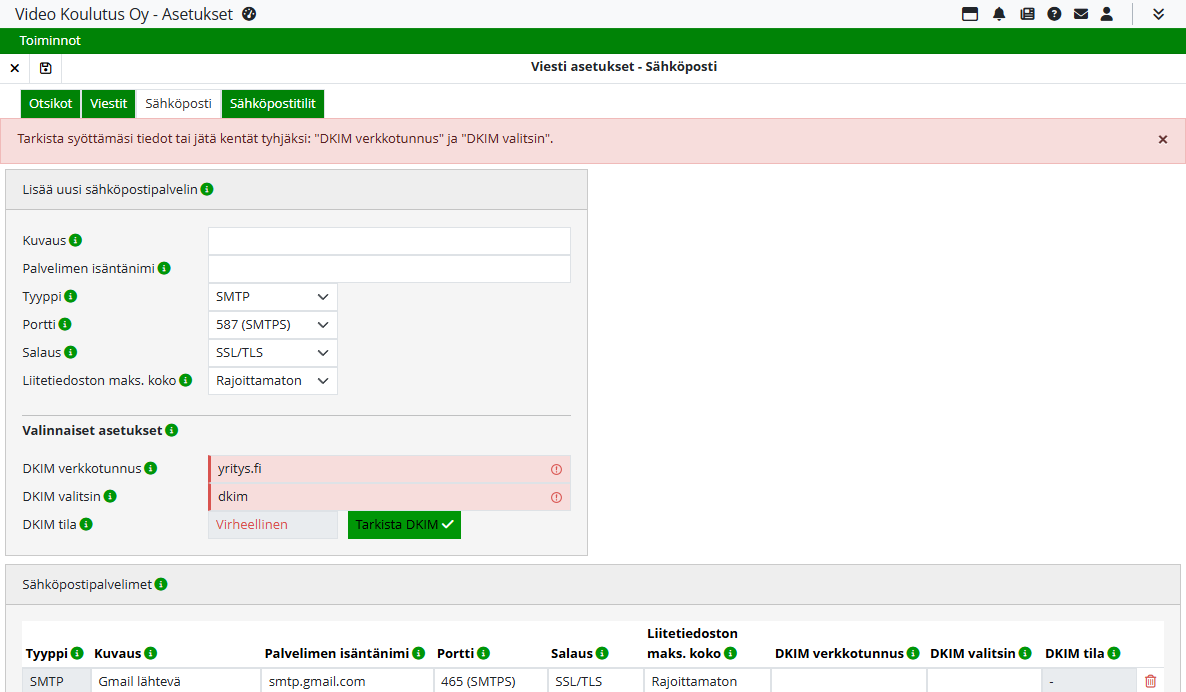The width and height of the screenshot is (1186, 692).
Task: Click into the Kuvaus text field
Action: (389, 241)
